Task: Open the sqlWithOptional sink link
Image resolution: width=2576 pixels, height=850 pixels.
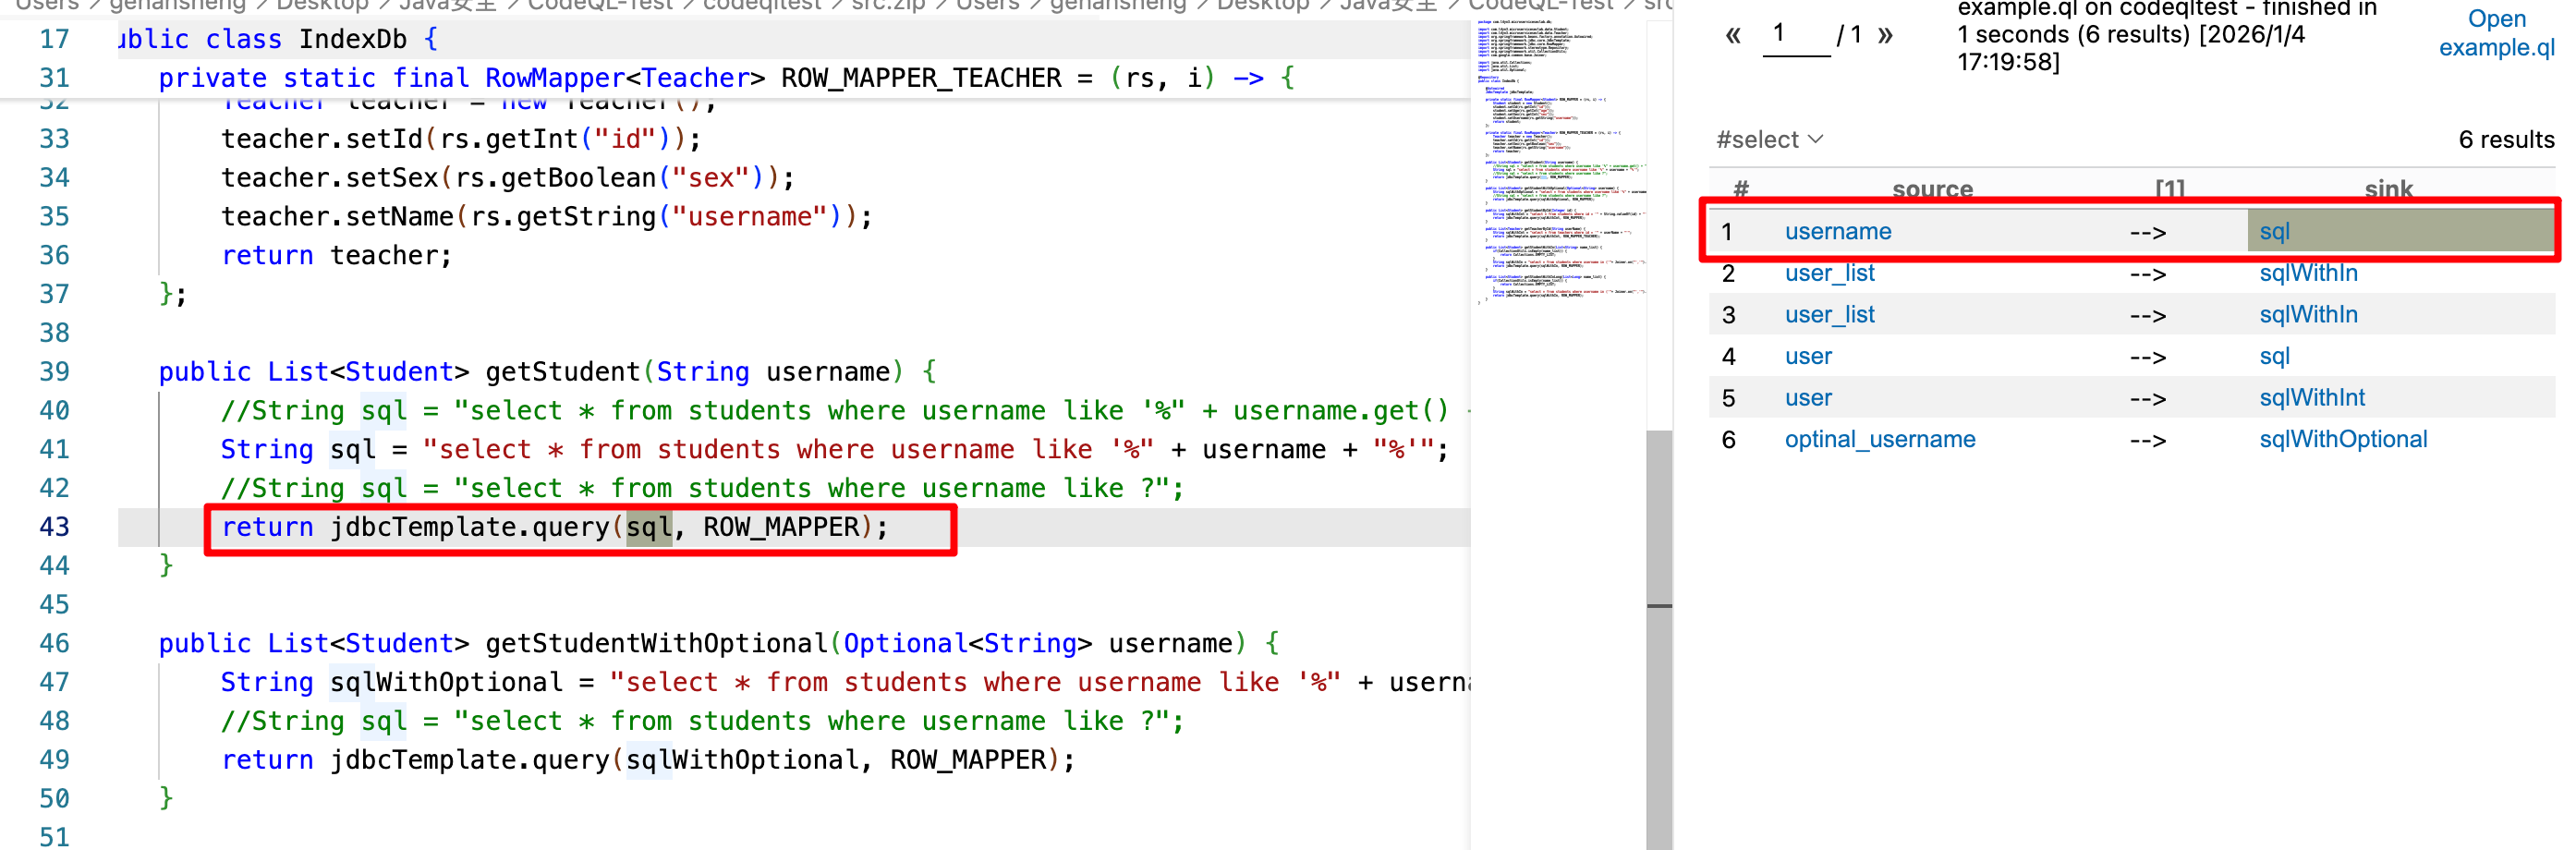Action: 2342,440
